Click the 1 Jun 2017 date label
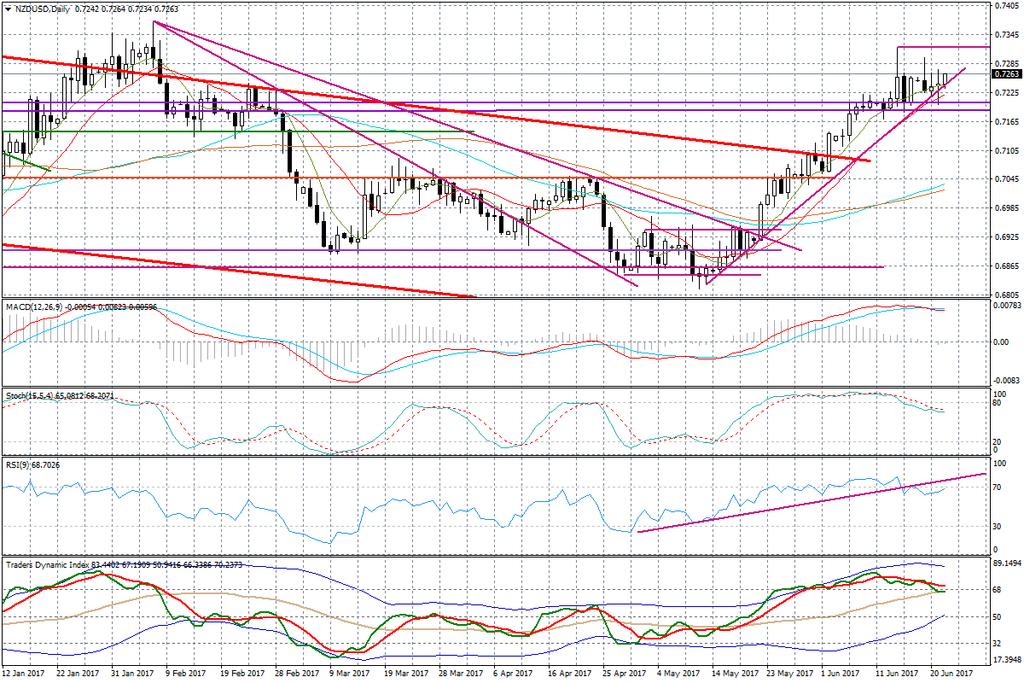Screen dimensions: 1024x683 click(x=839, y=673)
